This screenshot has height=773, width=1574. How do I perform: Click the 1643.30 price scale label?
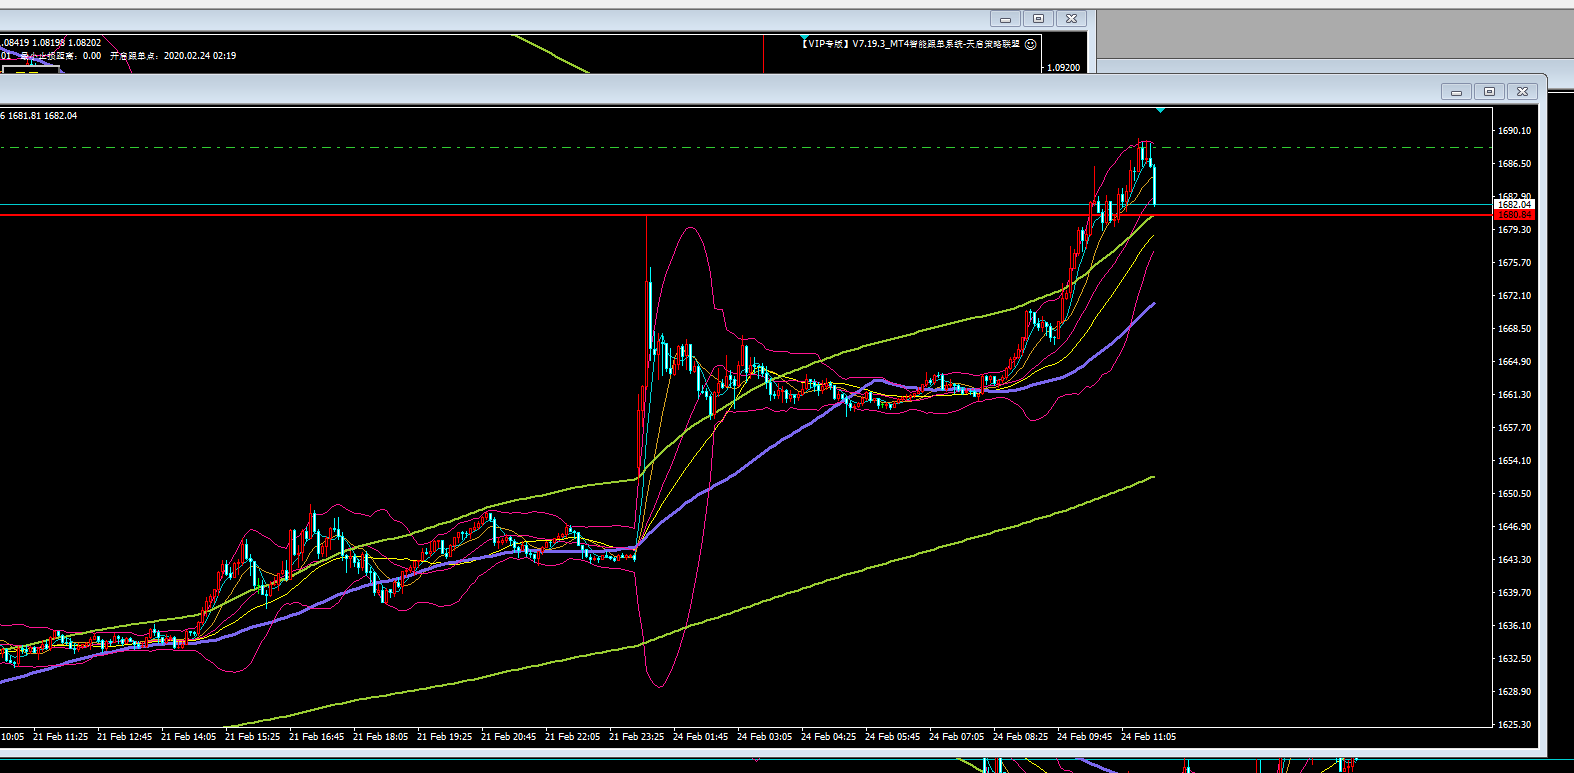coord(1514,560)
